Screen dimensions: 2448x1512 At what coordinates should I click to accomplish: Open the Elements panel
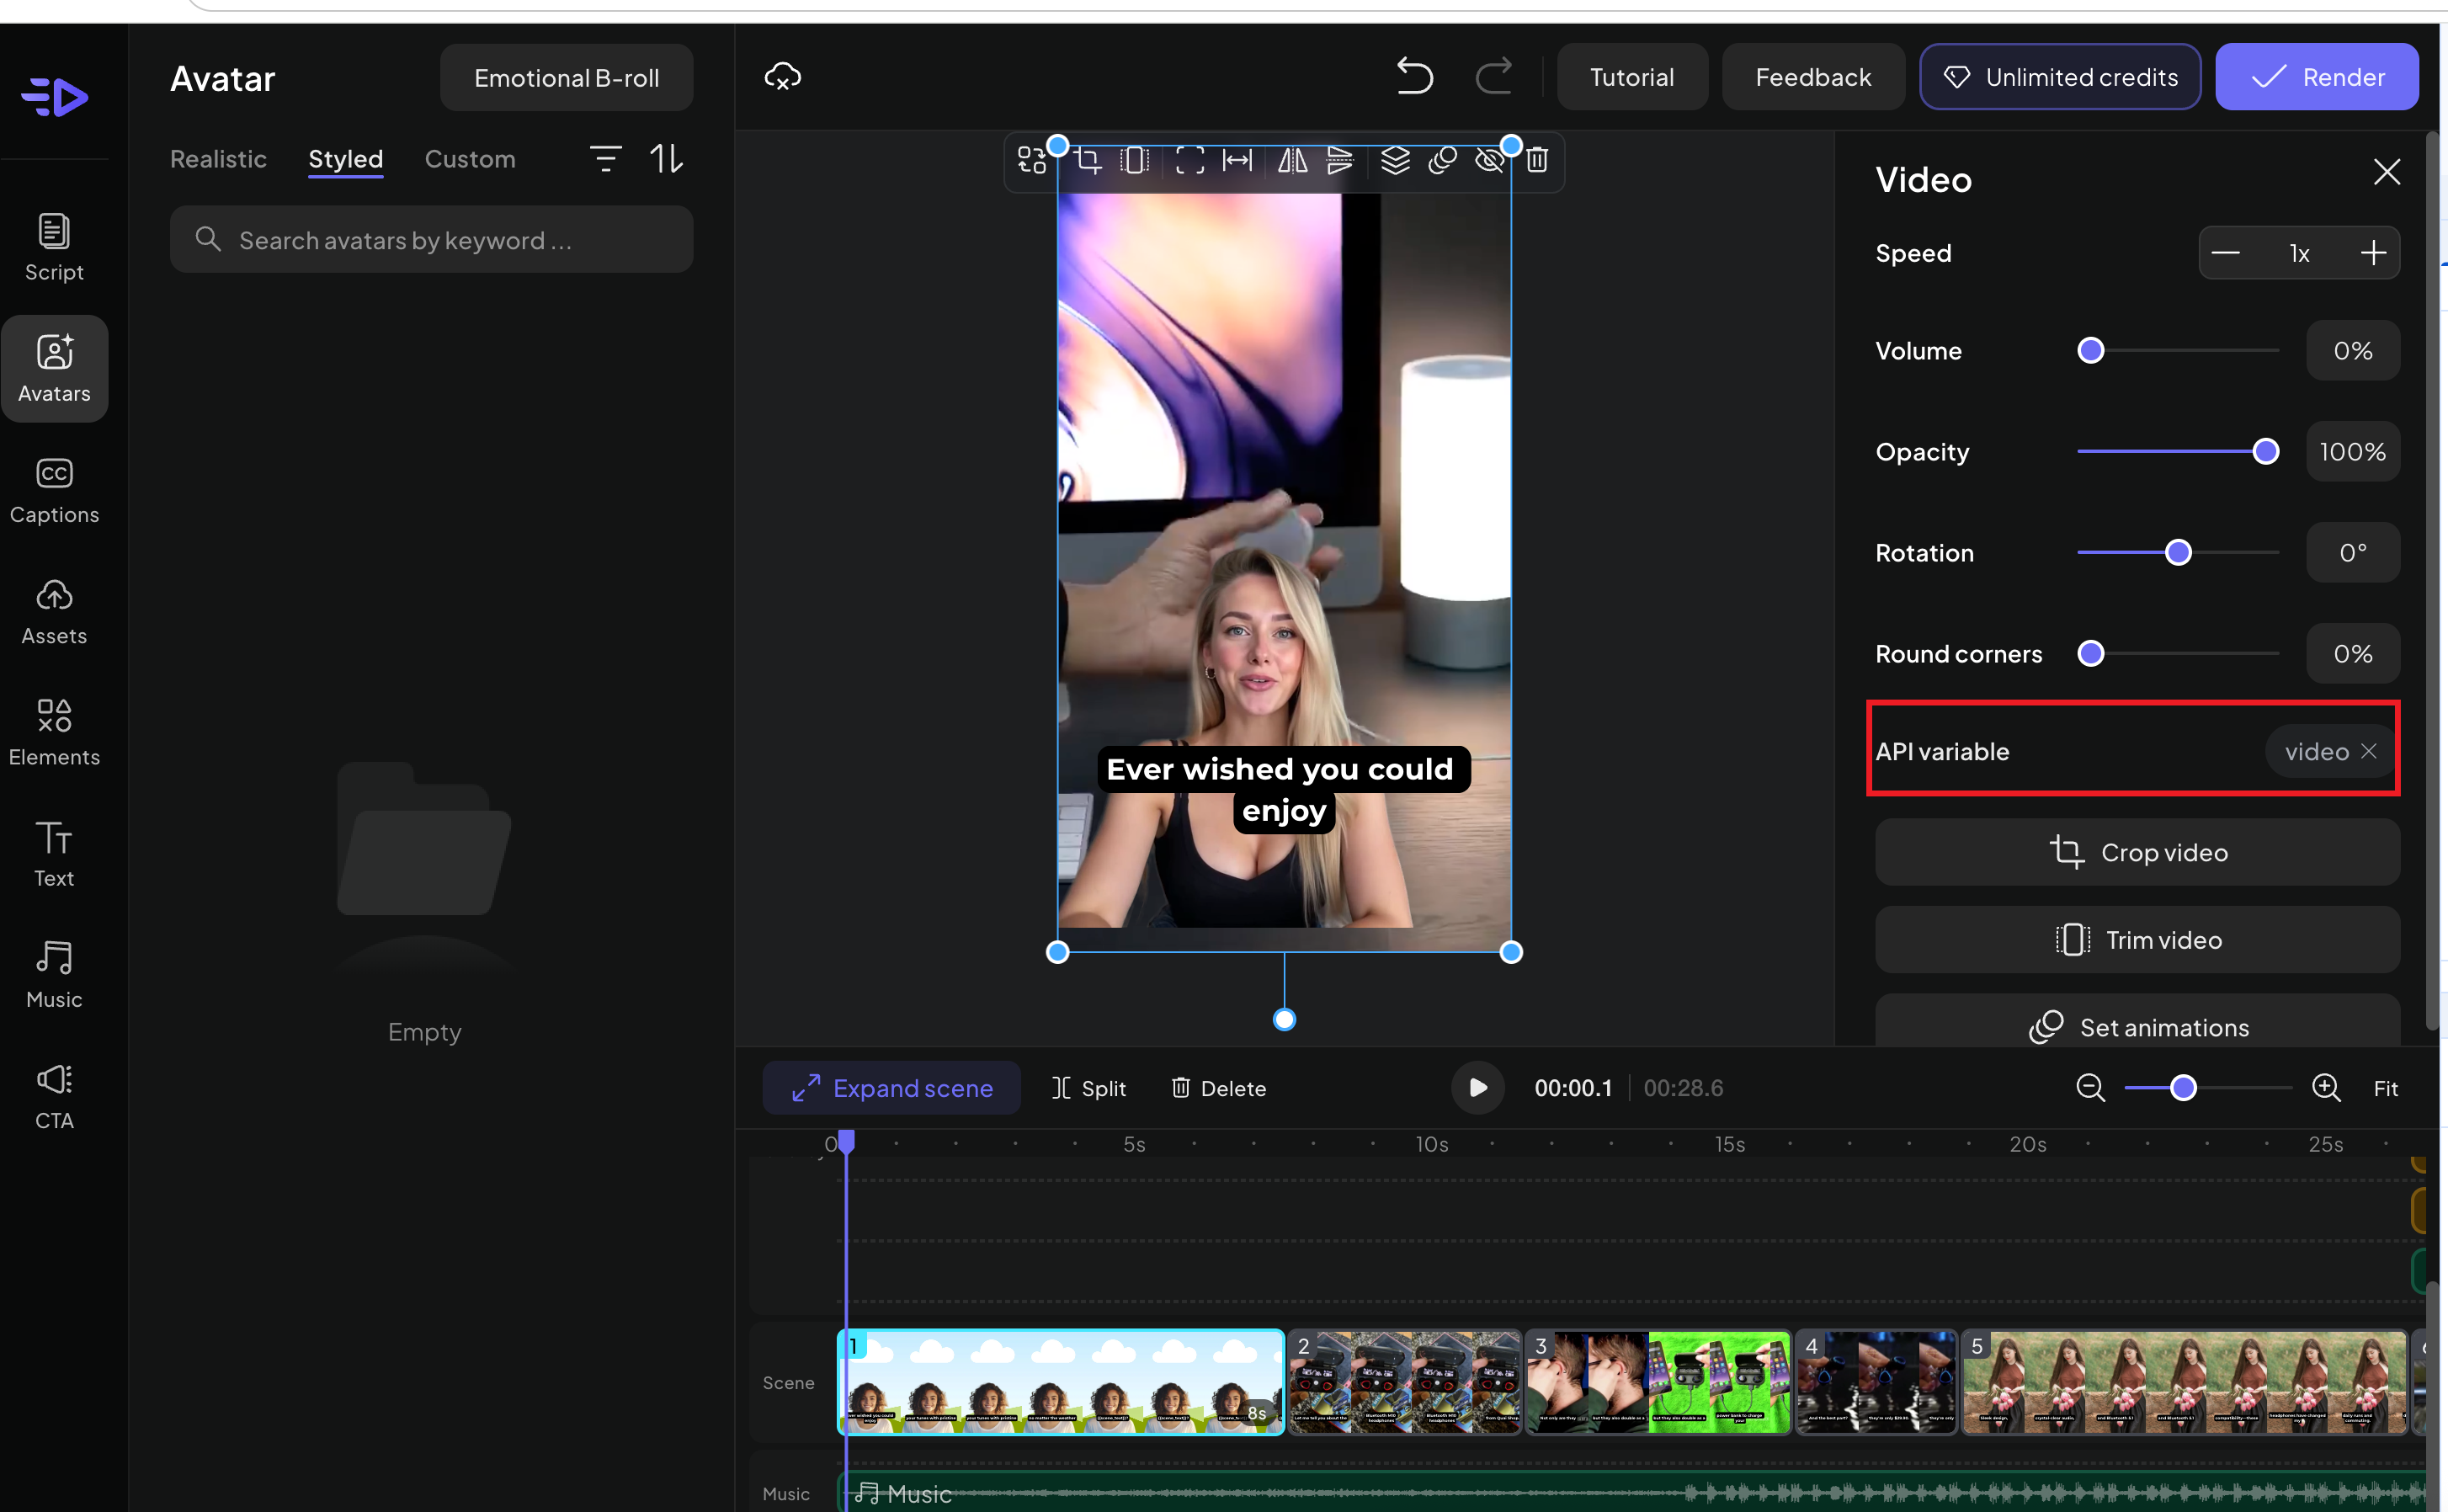coord(54,731)
